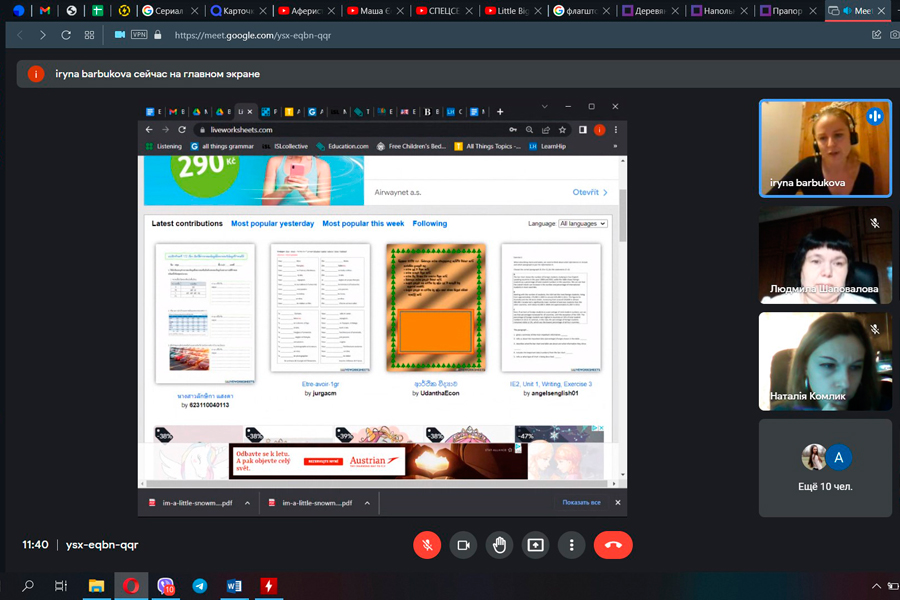Open the 'all things grammar' bookmark
This screenshot has height=600, width=900.
(222, 146)
